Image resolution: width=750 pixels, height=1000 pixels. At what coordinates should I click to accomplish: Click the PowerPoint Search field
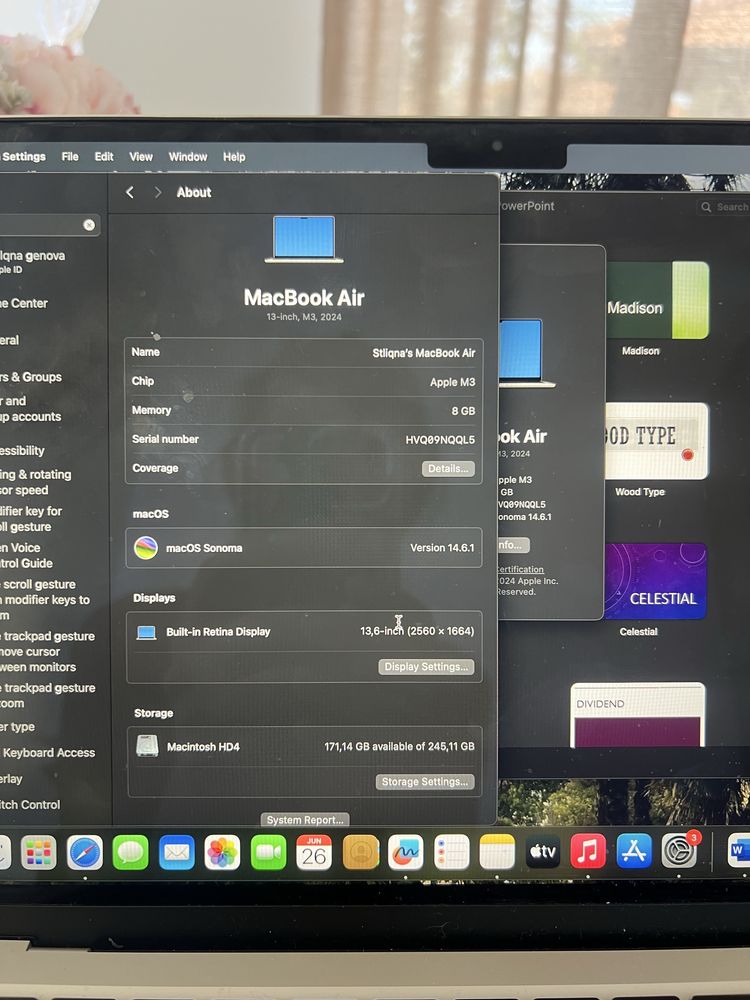tap(724, 207)
